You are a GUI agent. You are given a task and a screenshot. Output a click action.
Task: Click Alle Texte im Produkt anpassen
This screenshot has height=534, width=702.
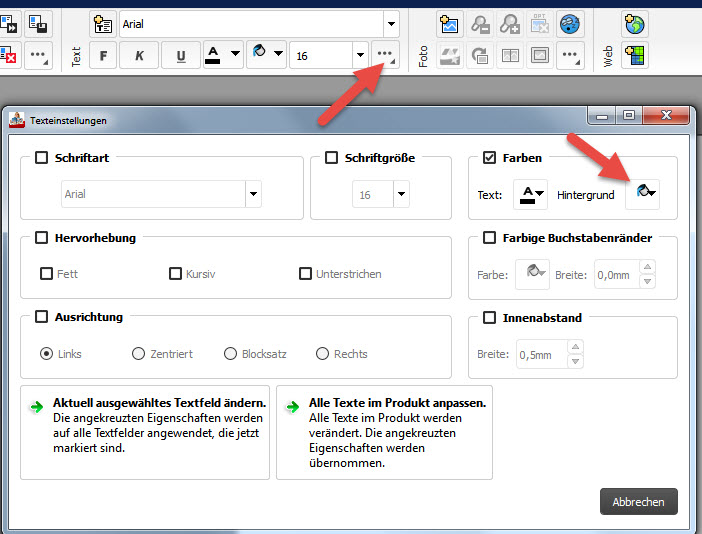(384, 432)
